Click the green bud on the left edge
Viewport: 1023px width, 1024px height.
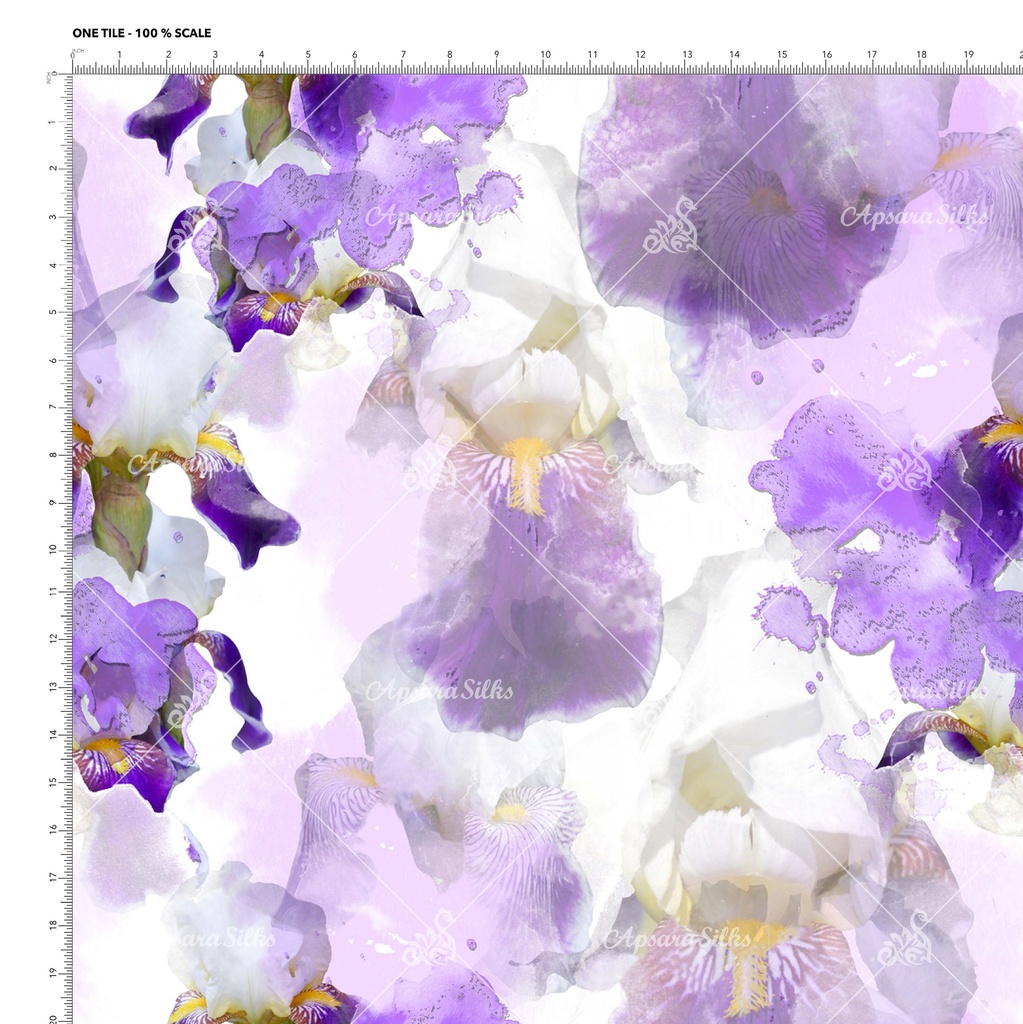pyautogui.click(x=121, y=518)
